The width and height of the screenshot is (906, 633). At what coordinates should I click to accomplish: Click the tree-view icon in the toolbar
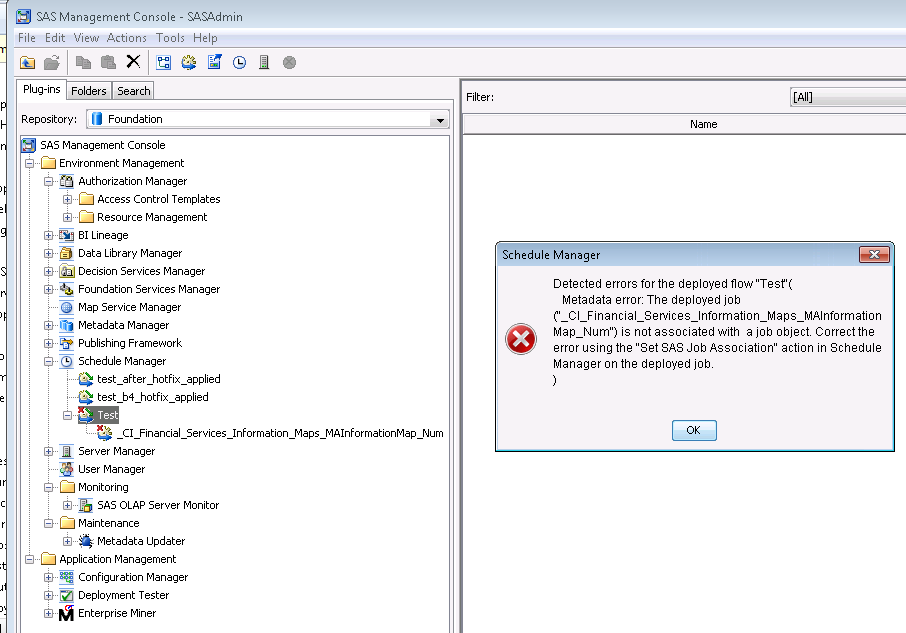[164, 62]
